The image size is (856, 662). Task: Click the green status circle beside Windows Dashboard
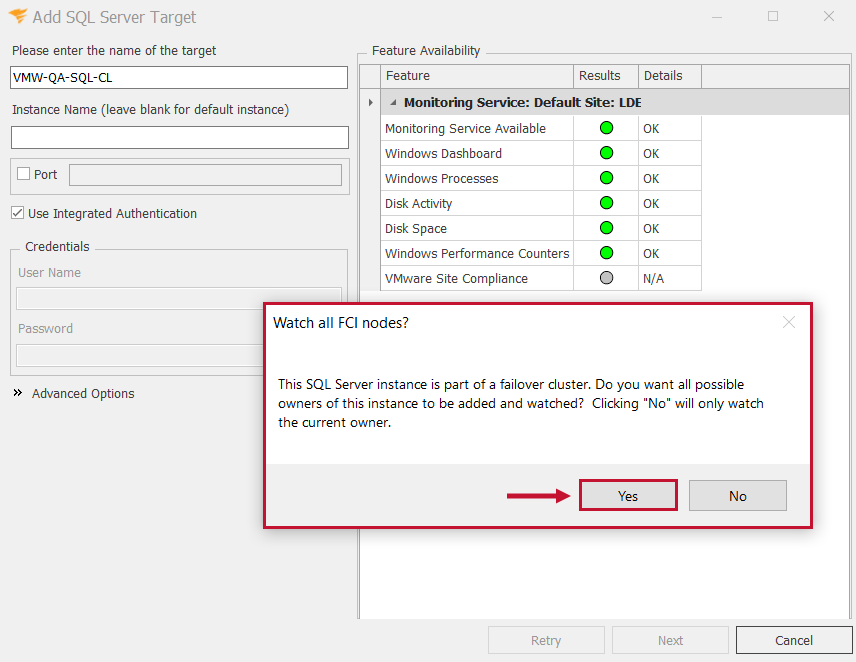[x=605, y=153]
